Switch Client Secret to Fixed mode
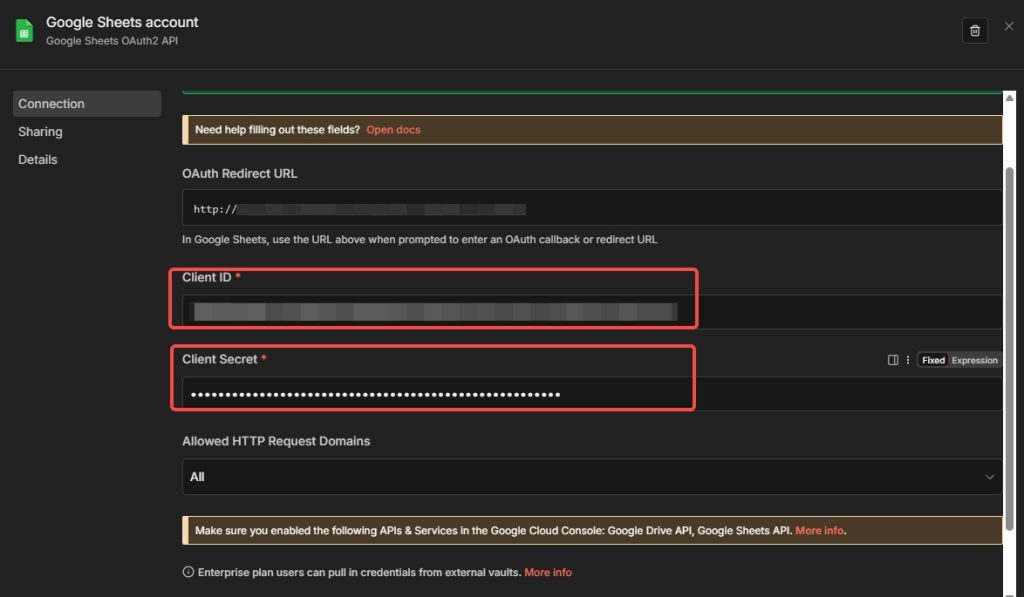The image size is (1024, 597). [933, 360]
